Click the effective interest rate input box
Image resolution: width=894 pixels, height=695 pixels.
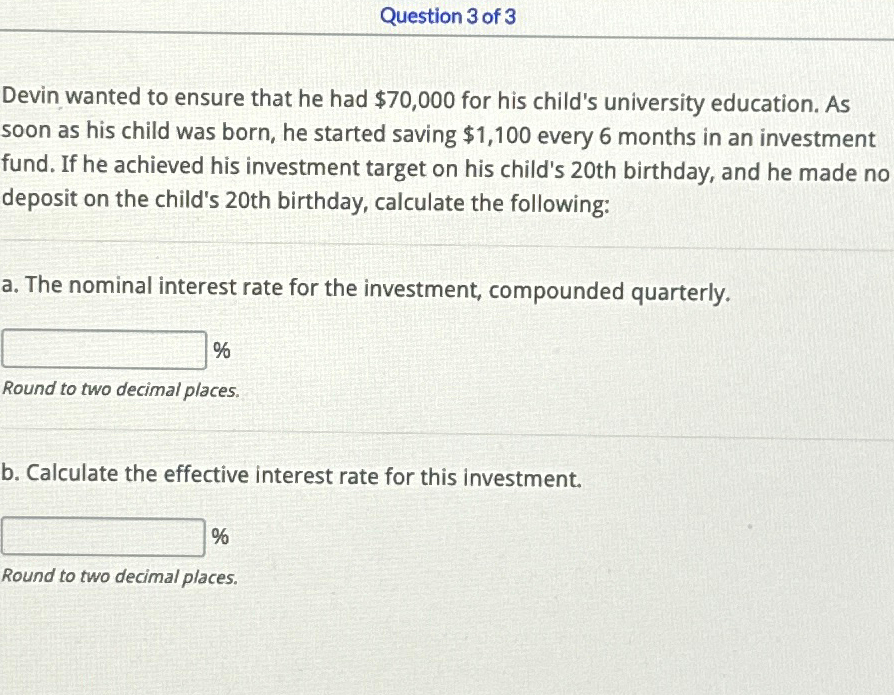pyautogui.click(x=104, y=537)
